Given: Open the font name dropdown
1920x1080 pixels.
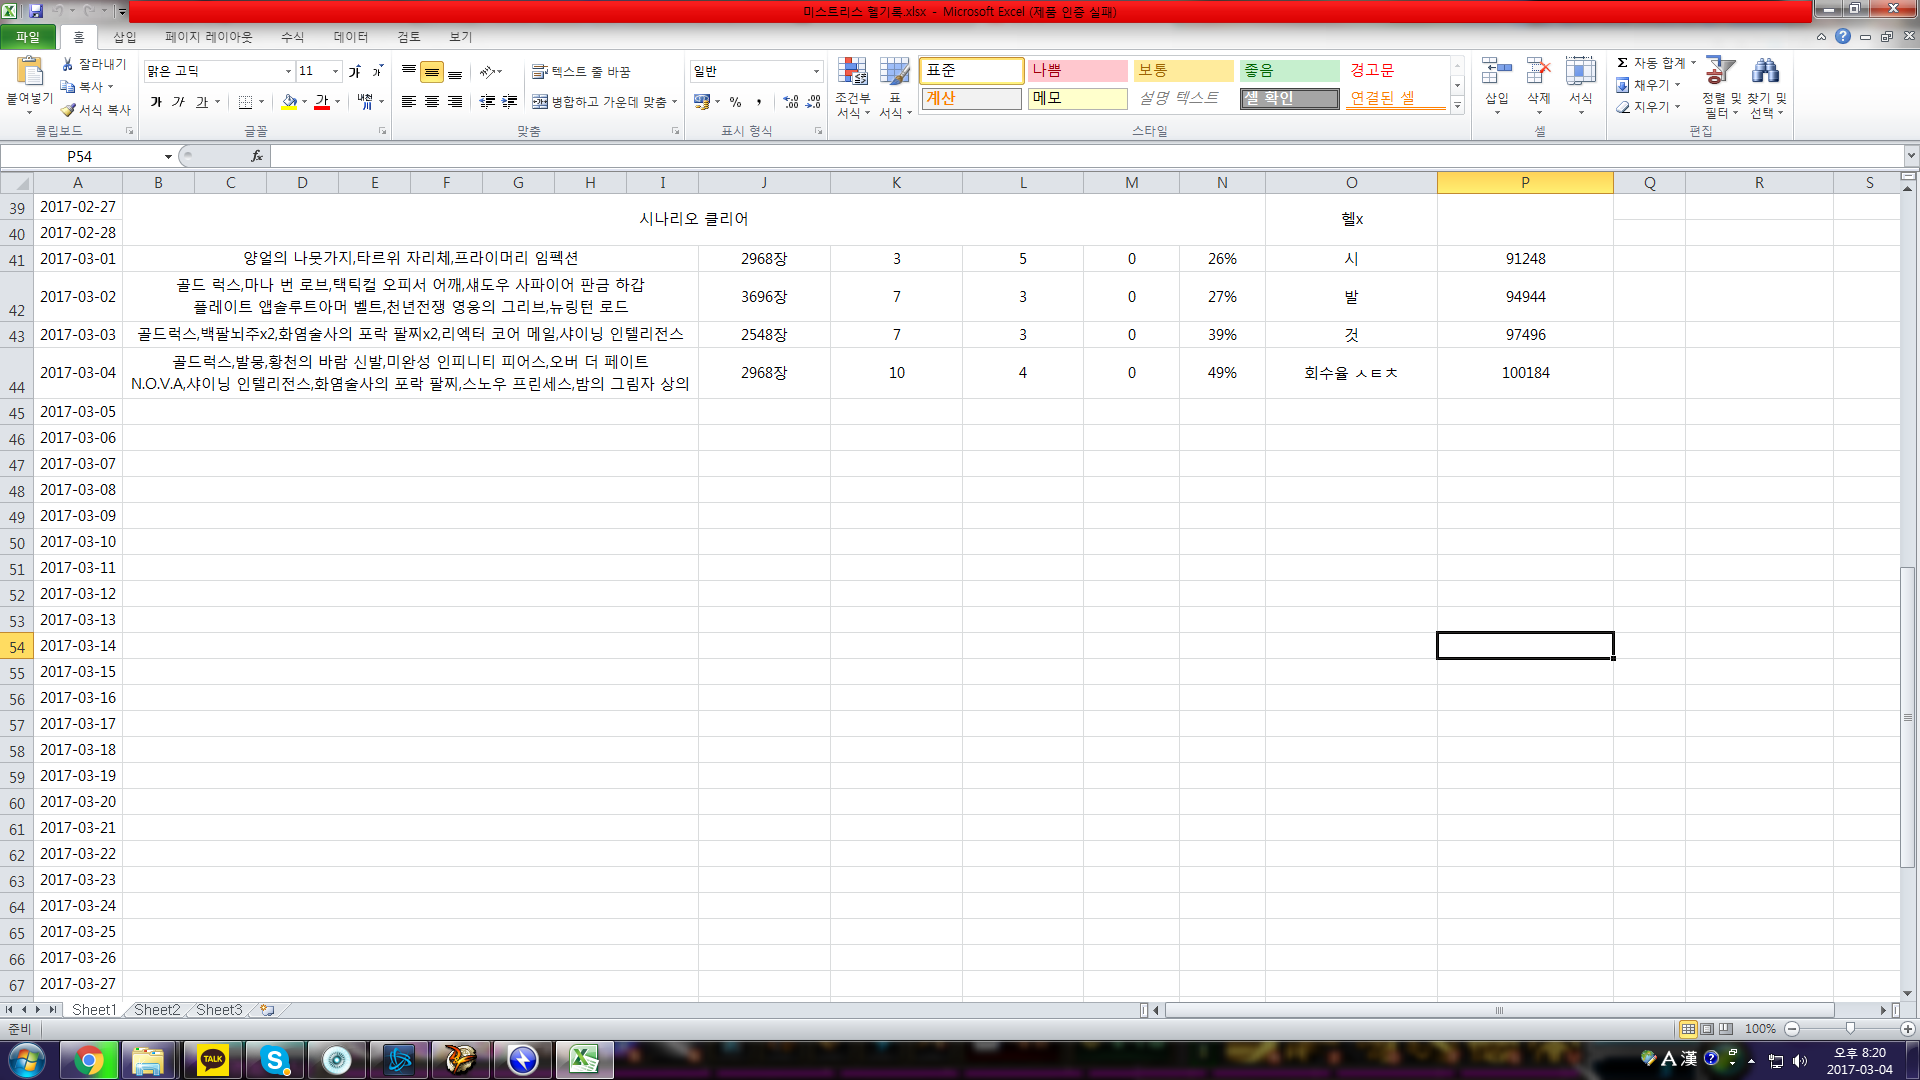Looking at the screenshot, I should click(x=288, y=71).
